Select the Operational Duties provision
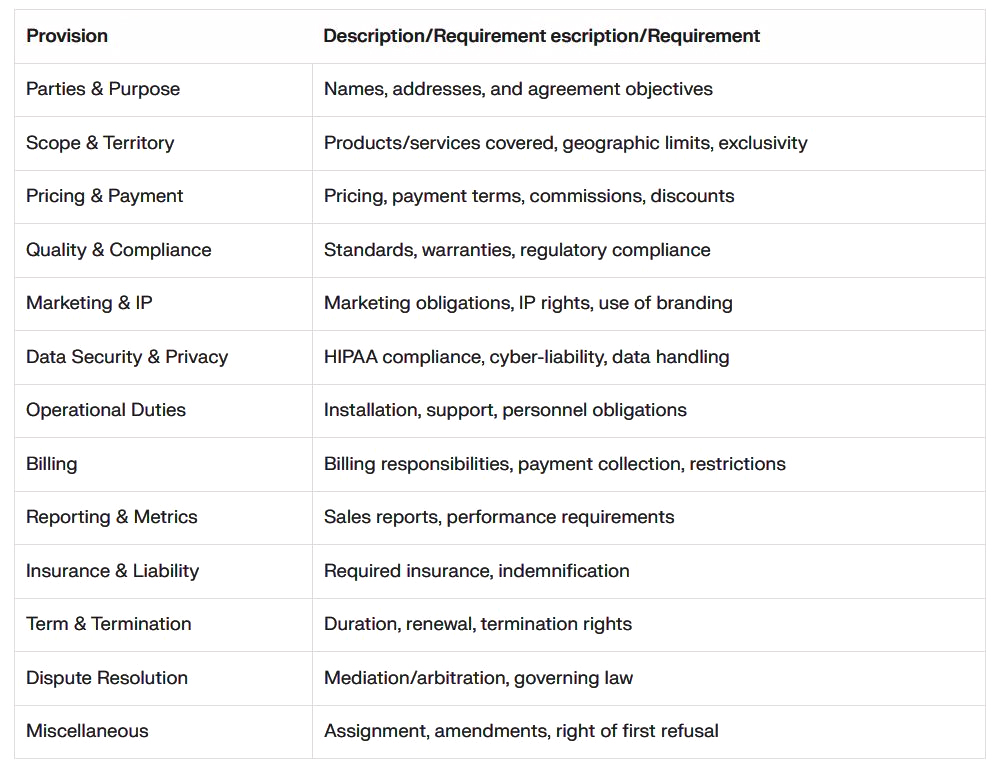This screenshot has width=1000, height=770. 106,410
